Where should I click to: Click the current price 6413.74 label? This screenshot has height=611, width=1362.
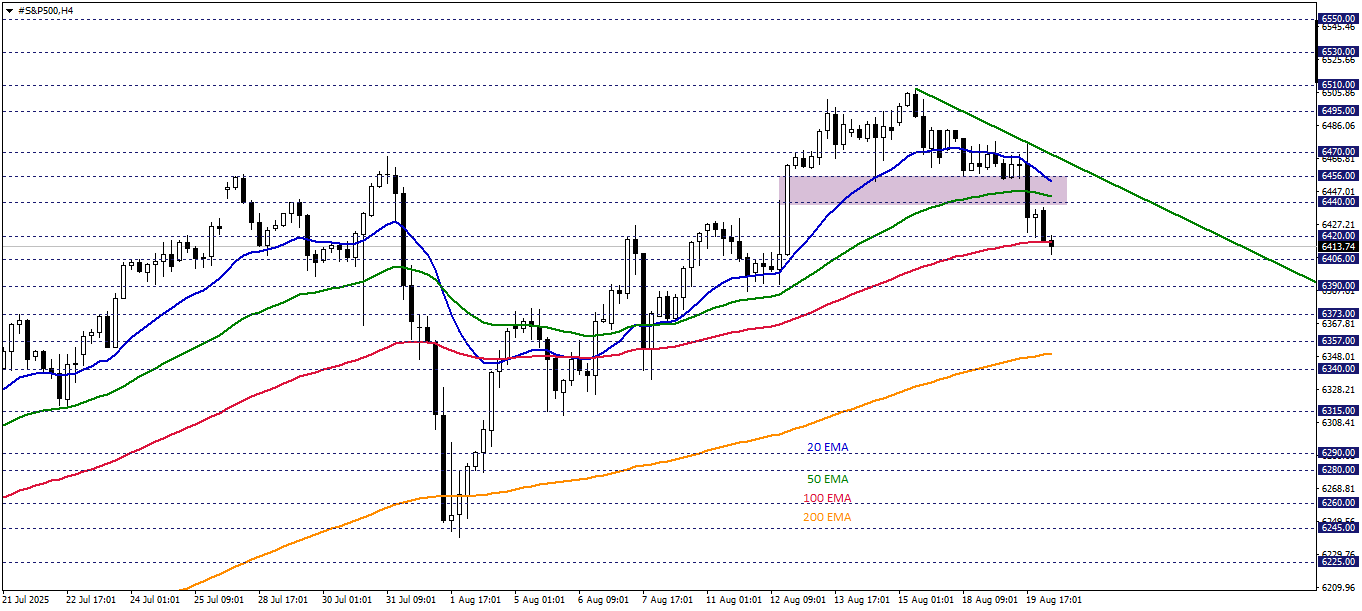[1338, 246]
